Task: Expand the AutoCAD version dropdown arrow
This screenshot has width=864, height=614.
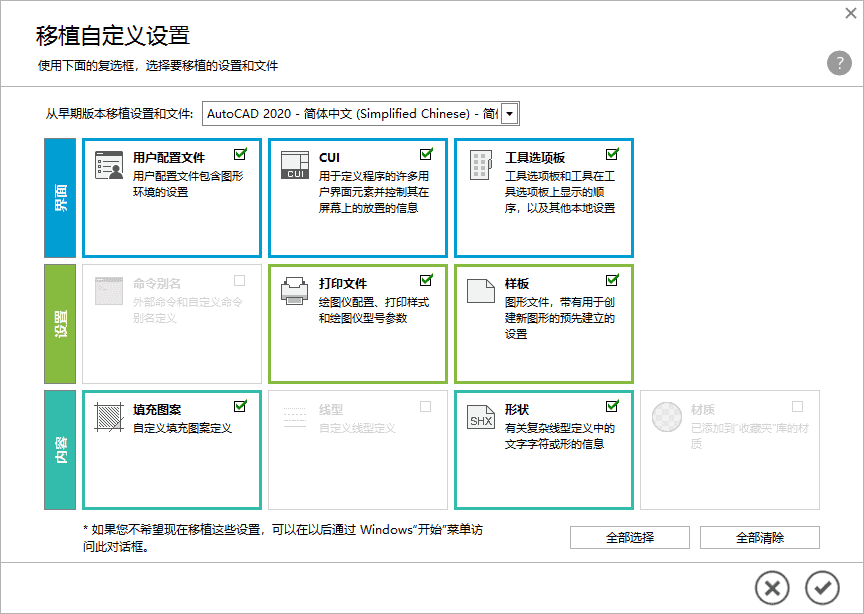Action: point(510,114)
